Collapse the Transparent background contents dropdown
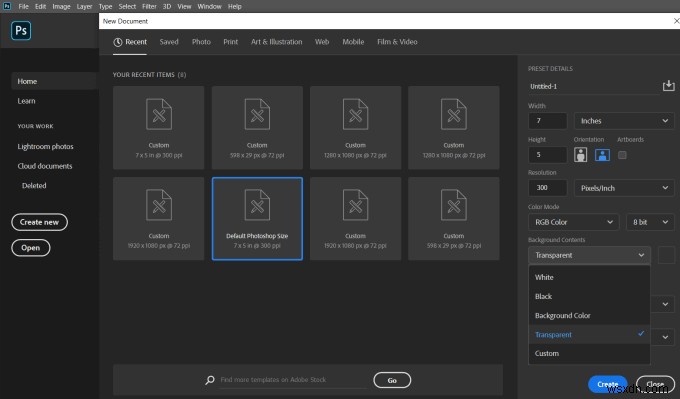Viewport: 680px width, 399px height. 589,255
